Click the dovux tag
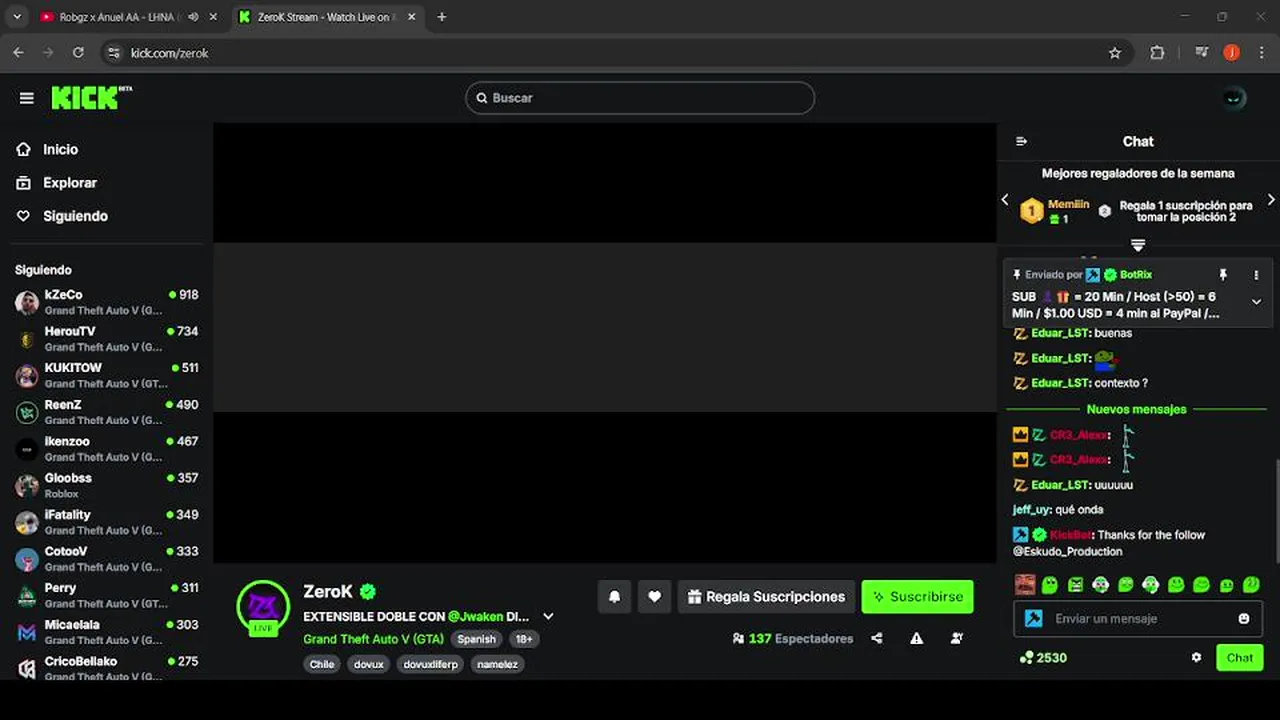Image resolution: width=1280 pixels, height=720 pixels. click(368, 664)
